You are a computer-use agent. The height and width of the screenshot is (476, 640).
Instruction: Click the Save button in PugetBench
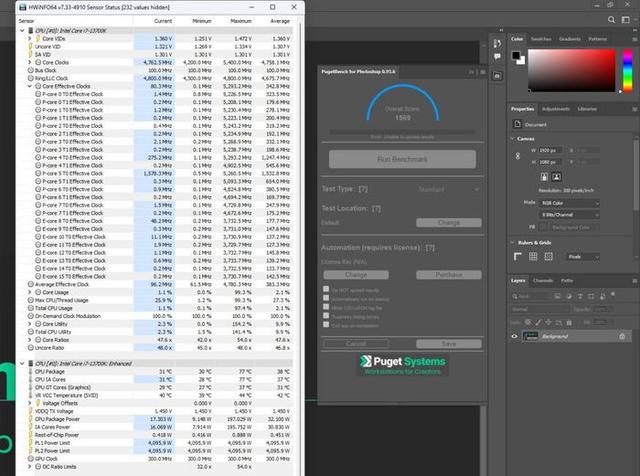tap(449, 344)
